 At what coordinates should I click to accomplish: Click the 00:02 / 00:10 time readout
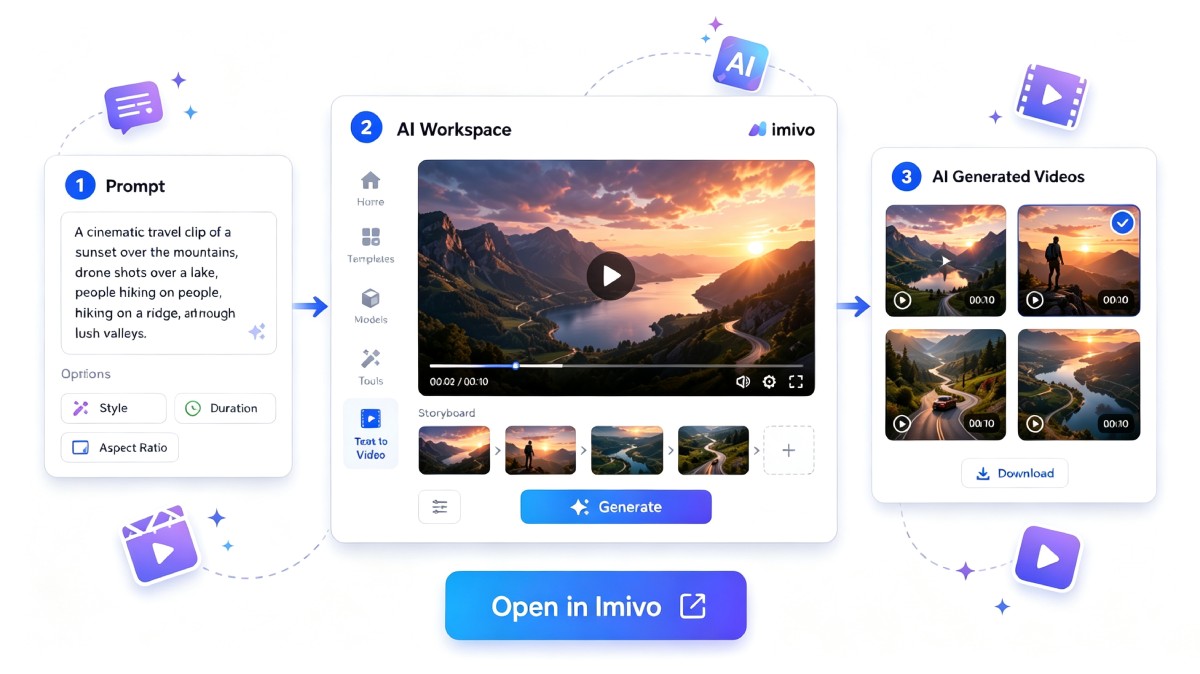tap(459, 382)
